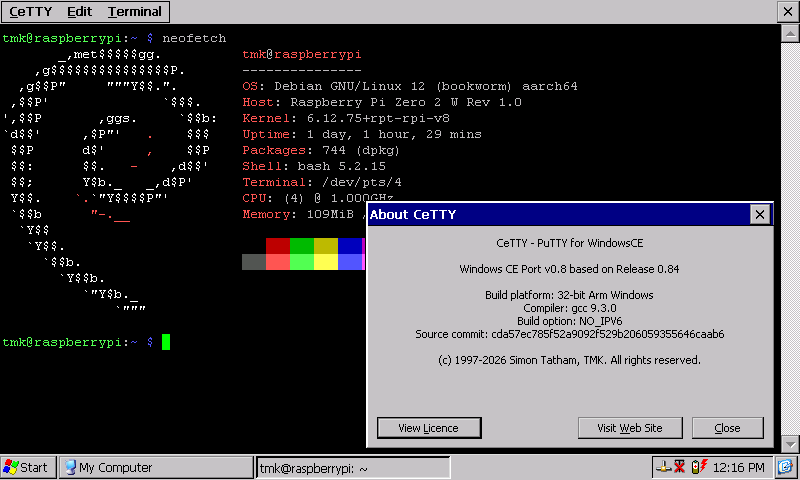Close the CeTTY main window
Screen dimensions: 800x480
click(x=788, y=11)
